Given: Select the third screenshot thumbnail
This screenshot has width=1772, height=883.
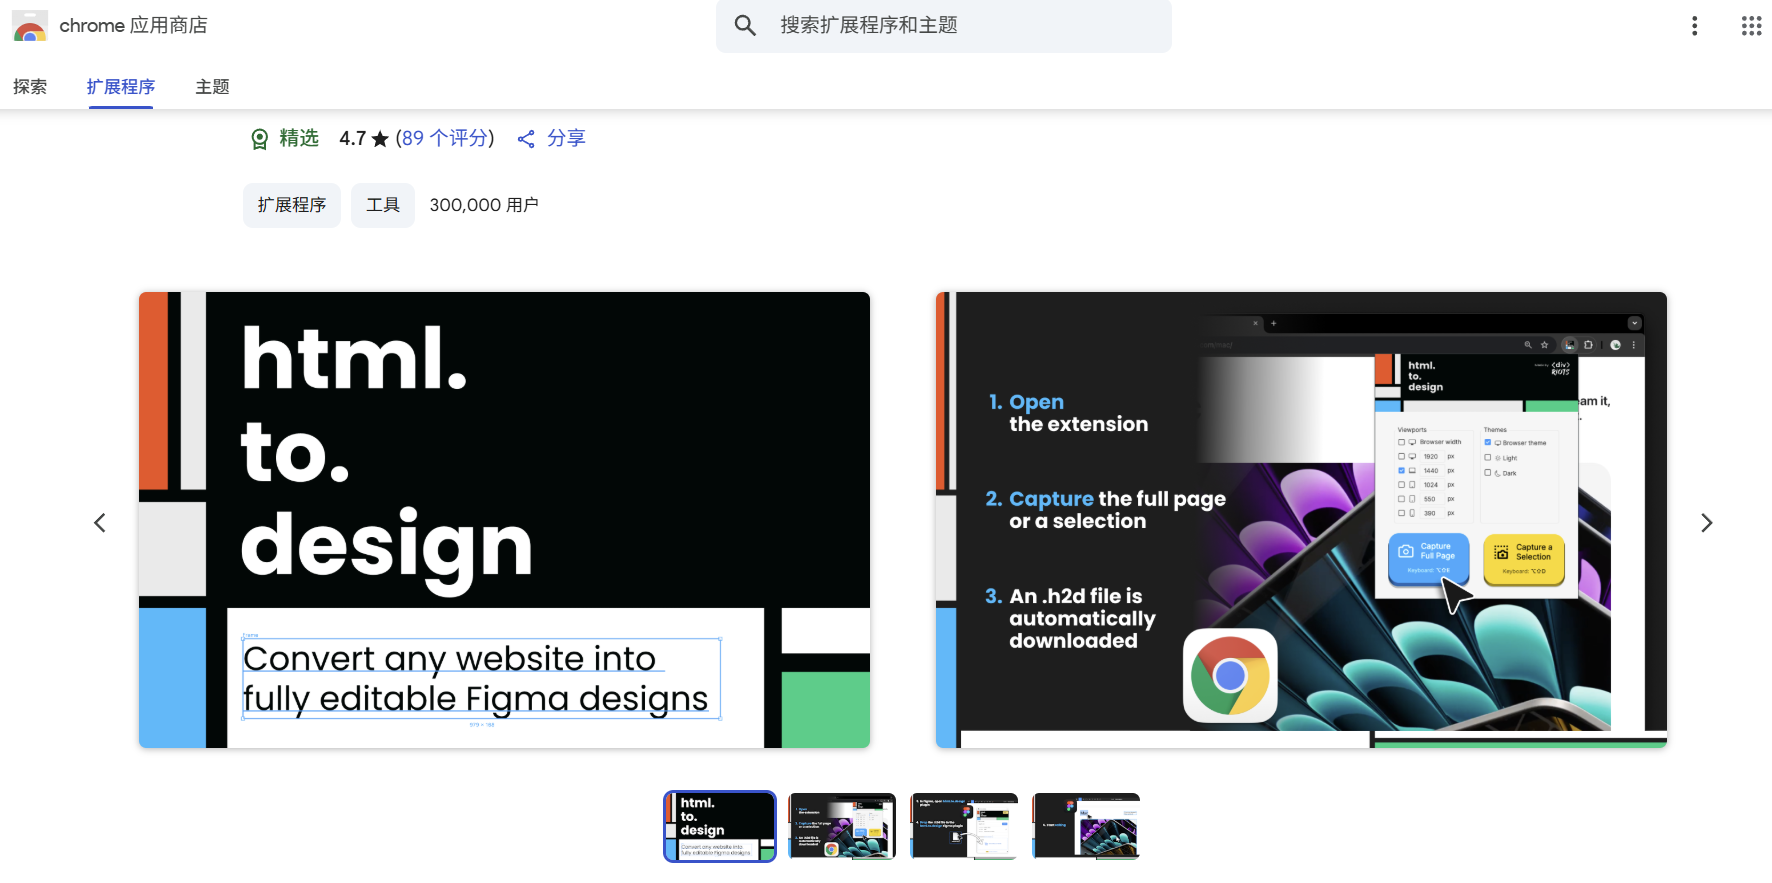Looking at the screenshot, I should pyautogui.click(x=964, y=826).
